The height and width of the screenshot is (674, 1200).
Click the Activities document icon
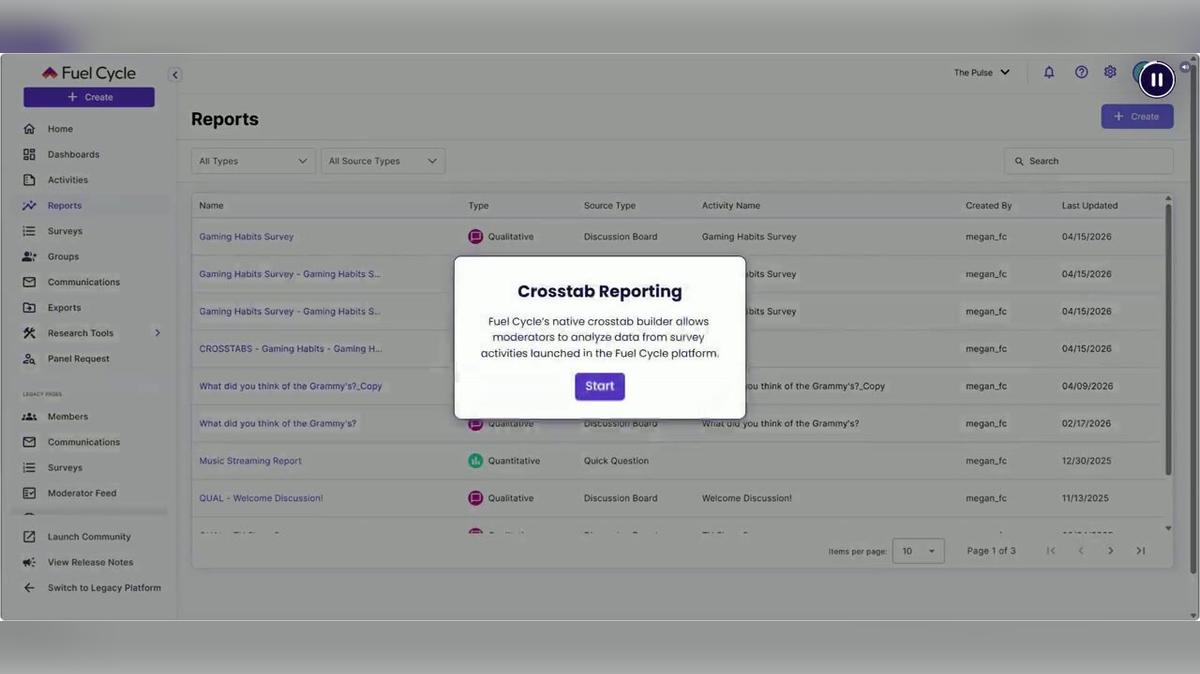coord(29,180)
